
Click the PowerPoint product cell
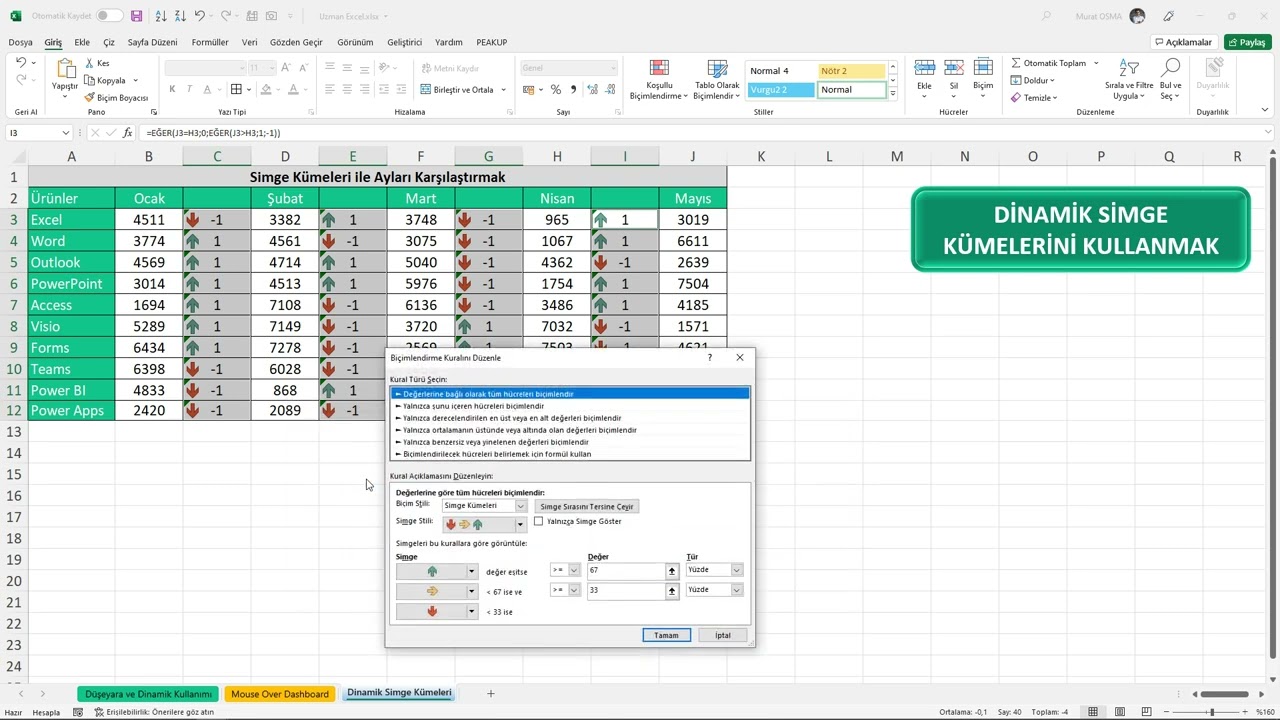click(71, 284)
